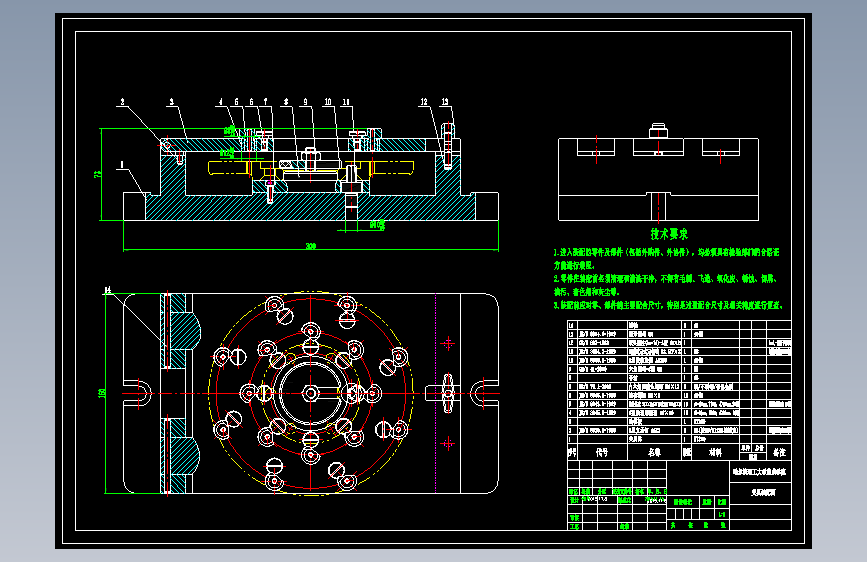Click part balloon number 11

[x=346, y=102]
